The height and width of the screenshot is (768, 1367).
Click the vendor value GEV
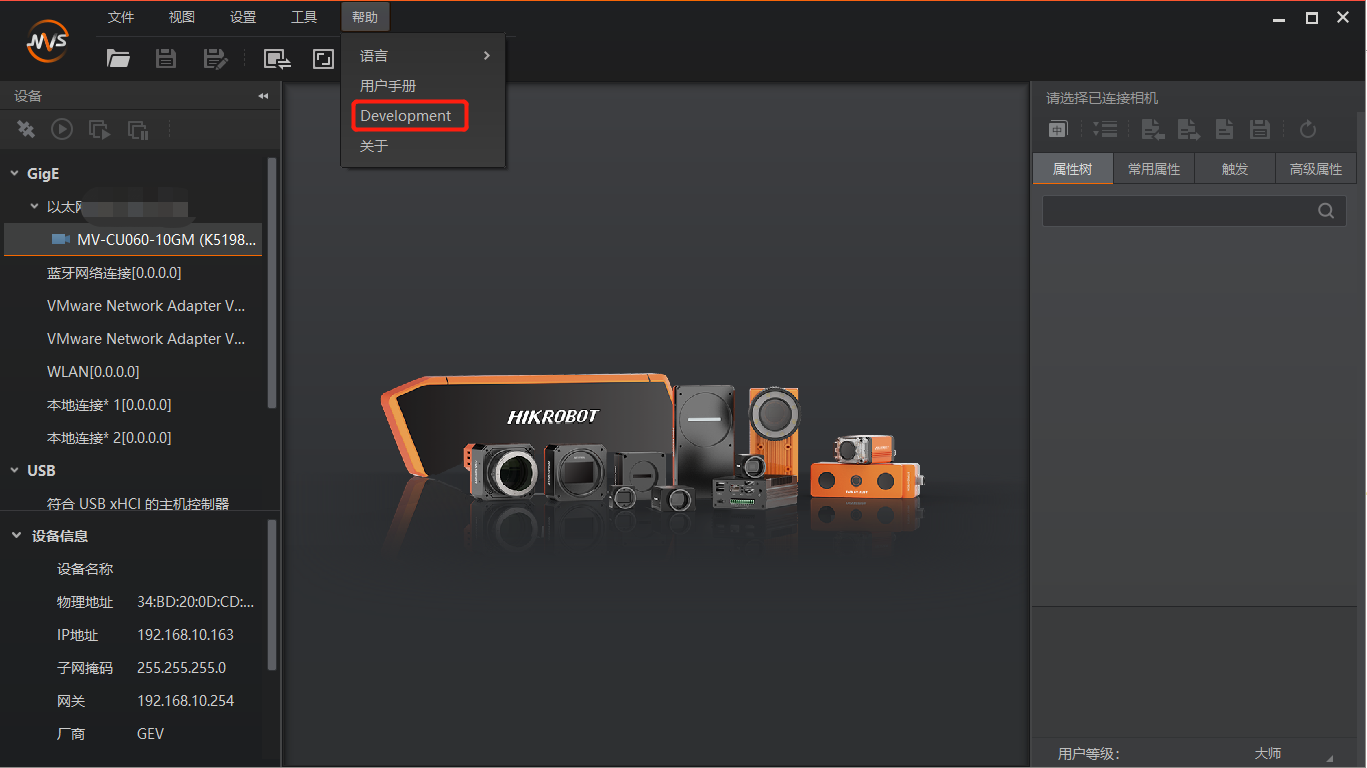point(150,734)
